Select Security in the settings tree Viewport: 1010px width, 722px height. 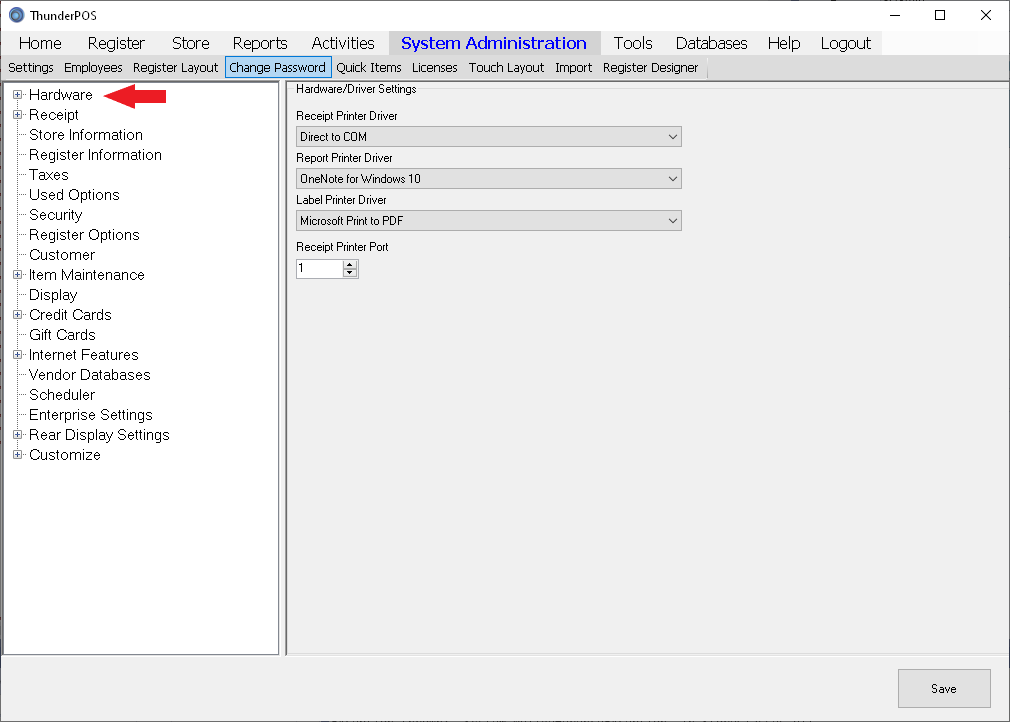tap(56, 215)
